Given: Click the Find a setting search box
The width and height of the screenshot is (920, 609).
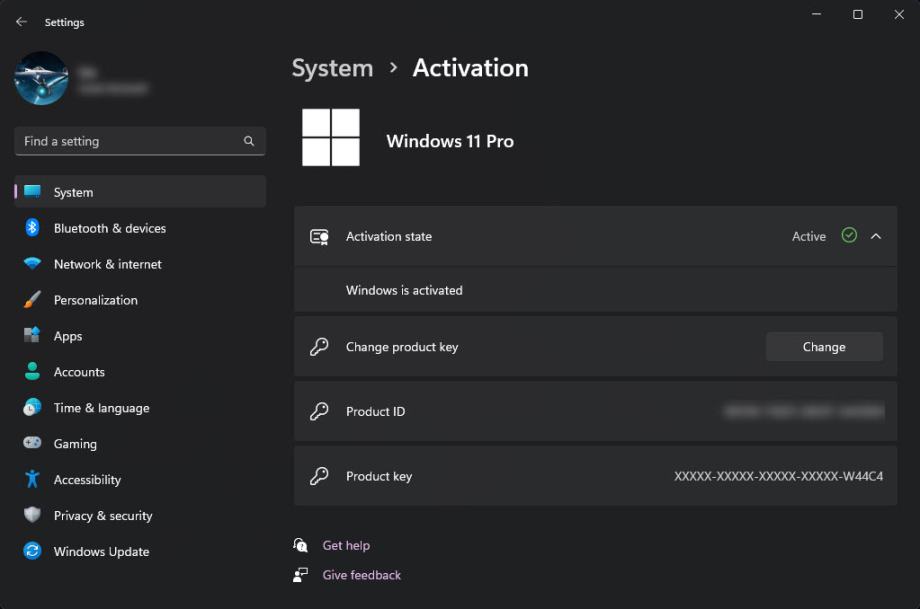Looking at the screenshot, I should 130,142.
